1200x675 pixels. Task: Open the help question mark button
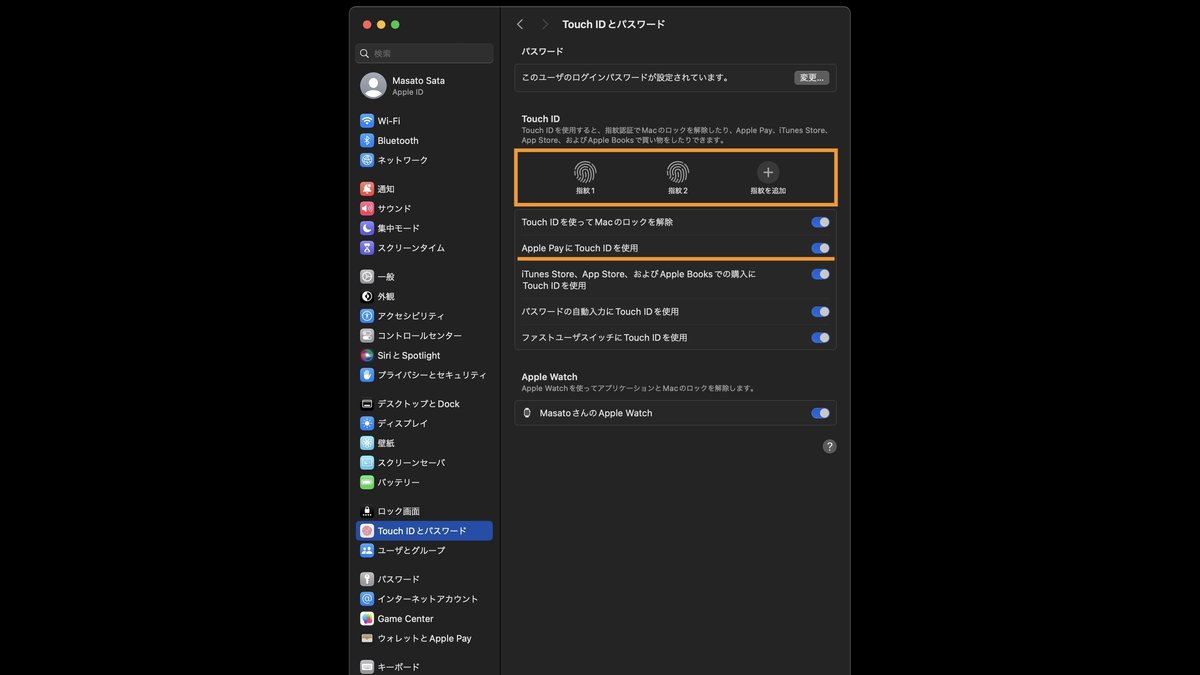[829, 447]
